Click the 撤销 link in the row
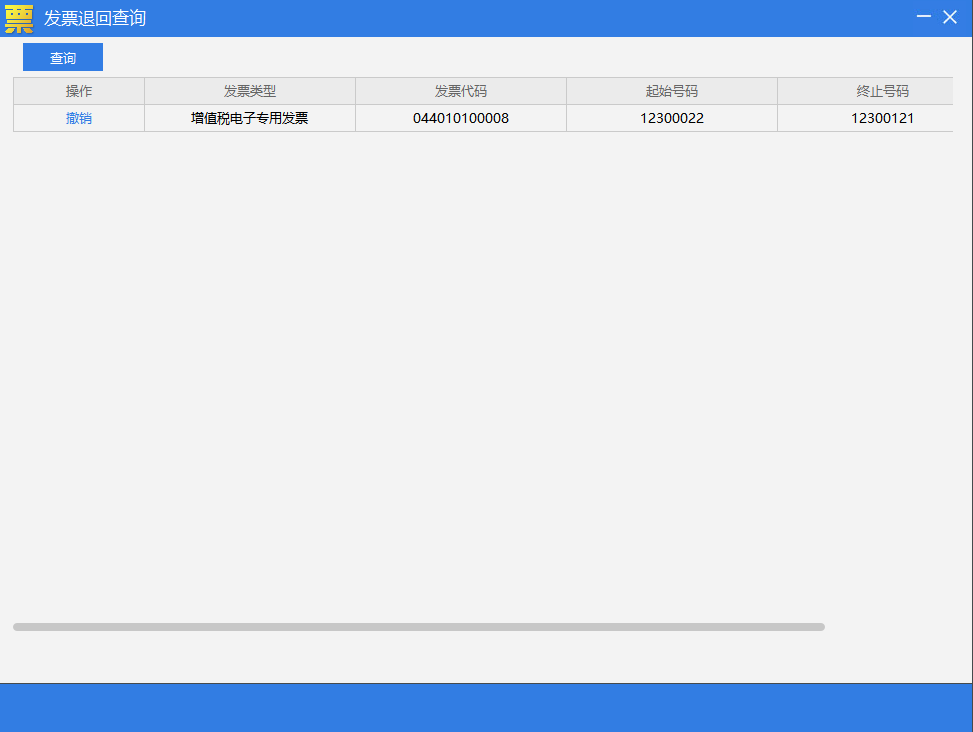The height and width of the screenshot is (732, 973). [79, 118]
